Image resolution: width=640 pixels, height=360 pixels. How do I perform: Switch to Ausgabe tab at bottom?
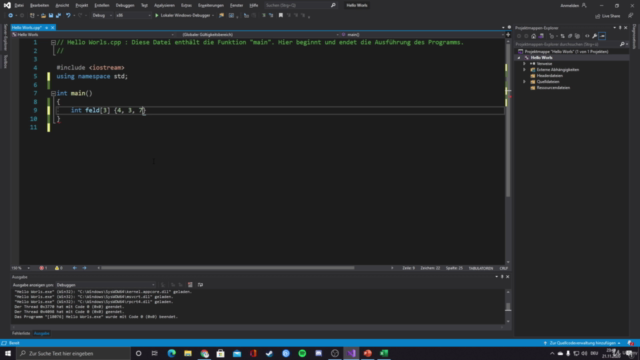click(42, 333)
